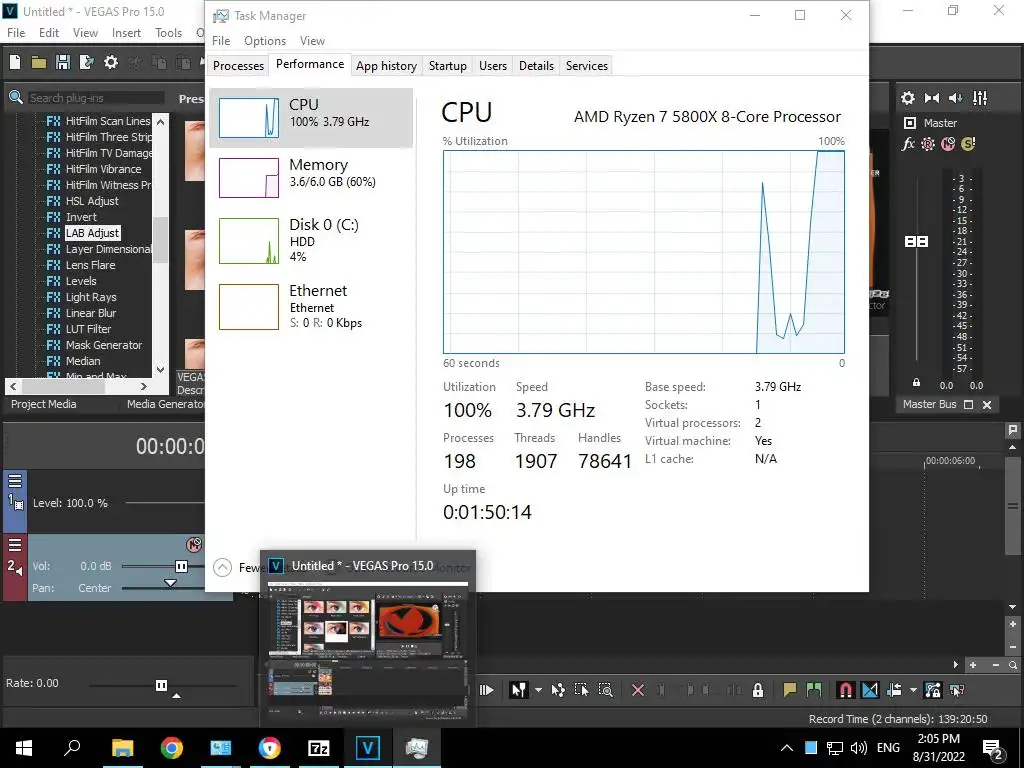
Task: Save the VEGAS project using the floppy icon
Action: (x=63, y=62)
